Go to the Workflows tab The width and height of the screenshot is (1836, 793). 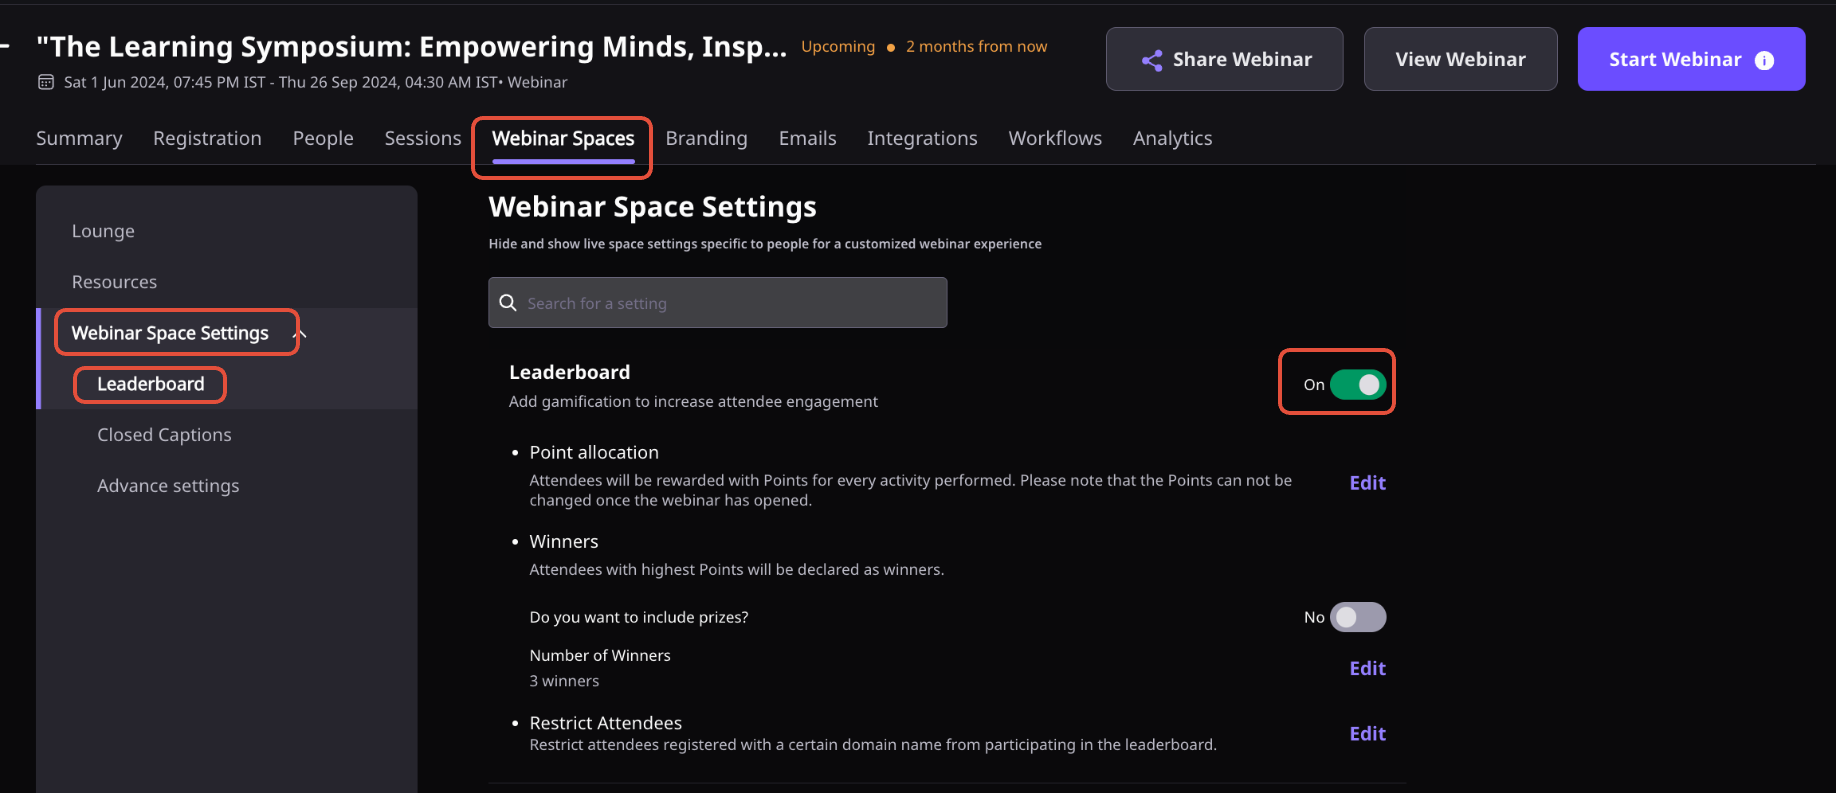point(1055,138)
